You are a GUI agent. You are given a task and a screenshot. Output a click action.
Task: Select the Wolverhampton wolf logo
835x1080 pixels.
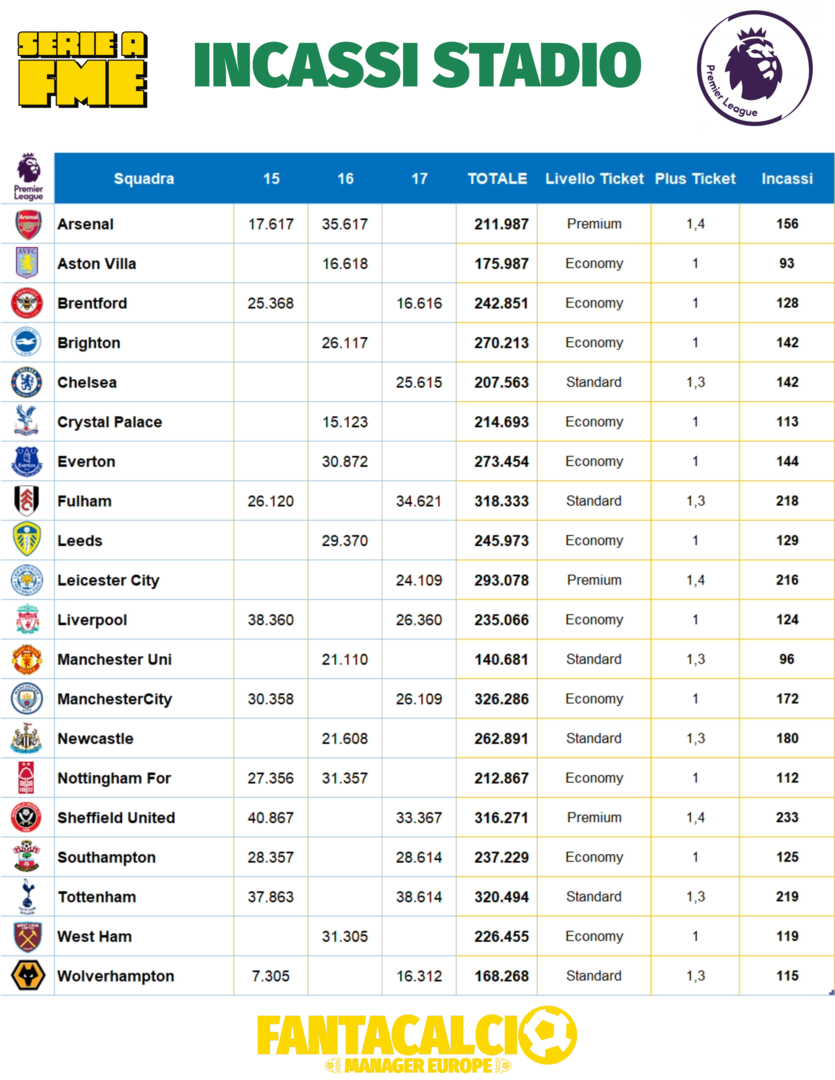[27, 976]
